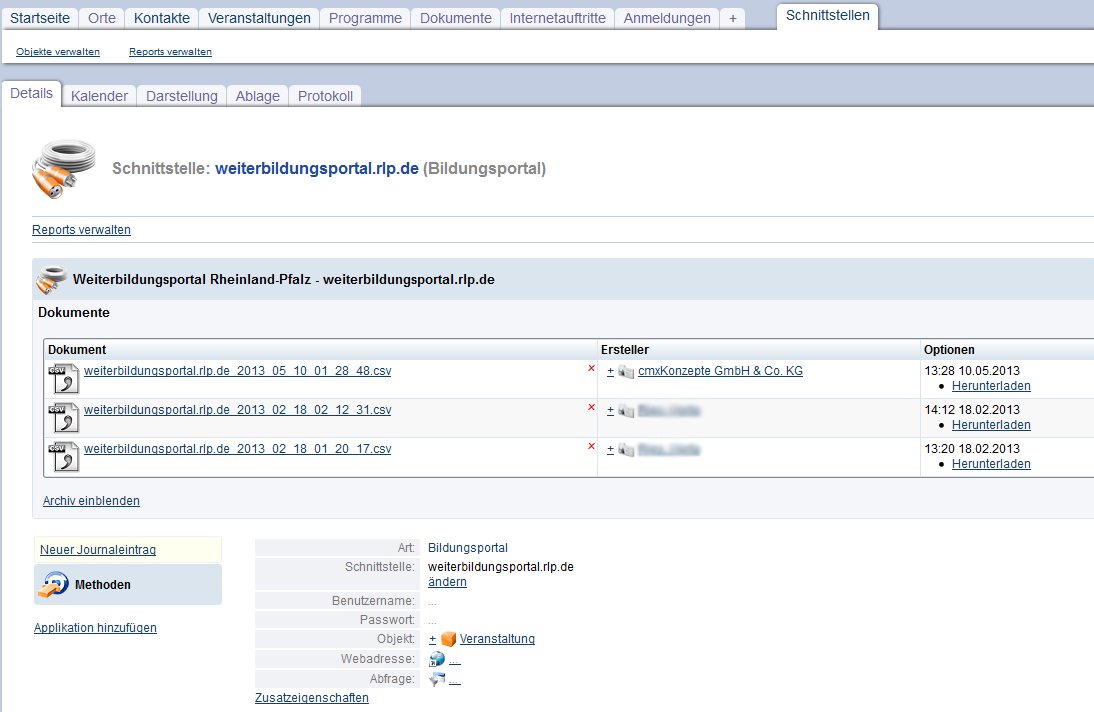
Task: Click the Methoden panel icon
Action: pos(54,585)
